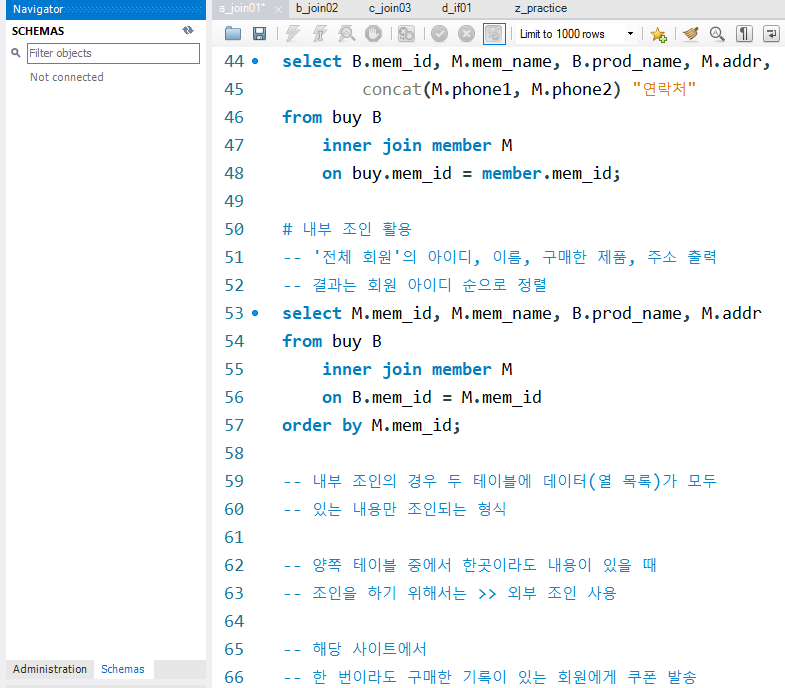The image size is (785, 688).
Task: Toggle word wrapping in the editor
Action: tap(771, 34)
